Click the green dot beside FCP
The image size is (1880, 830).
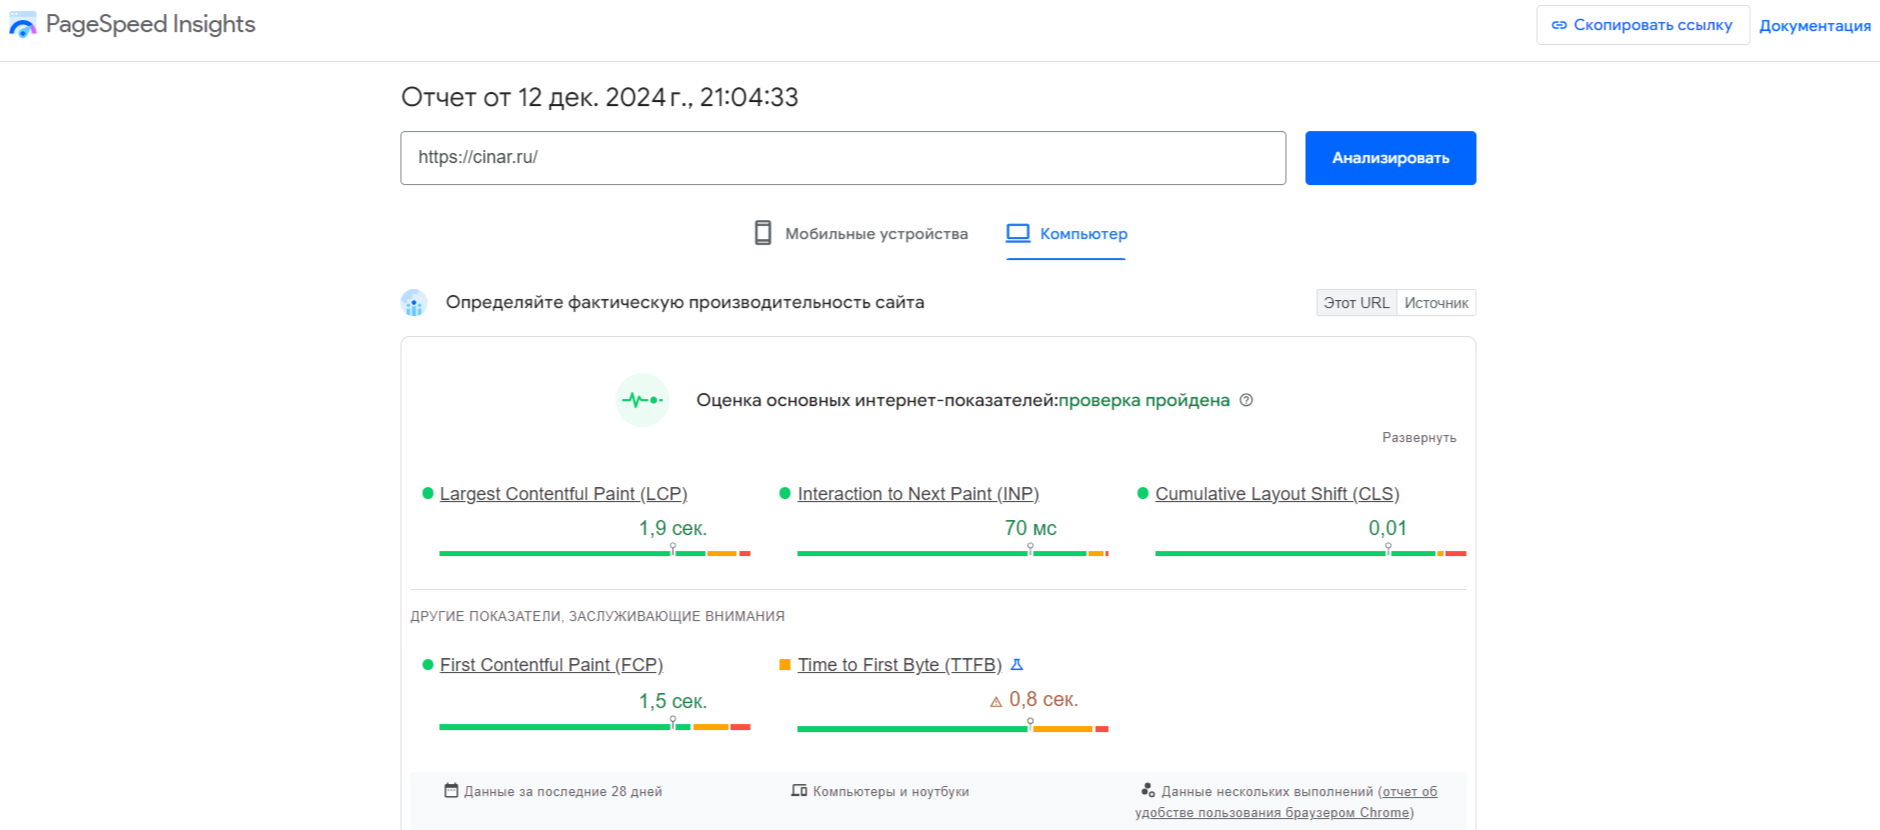(428, 665)
